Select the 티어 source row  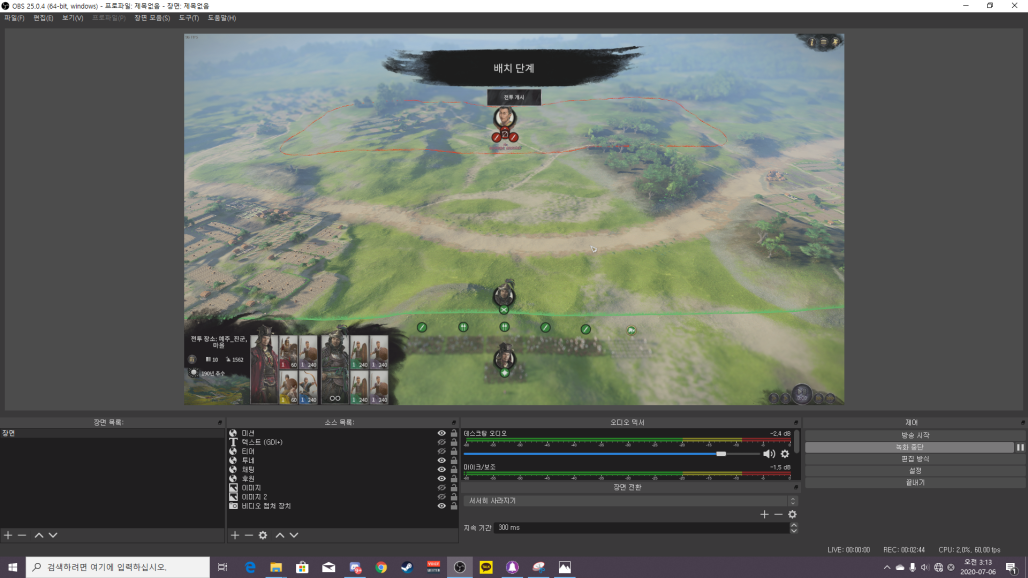(342, 452)
